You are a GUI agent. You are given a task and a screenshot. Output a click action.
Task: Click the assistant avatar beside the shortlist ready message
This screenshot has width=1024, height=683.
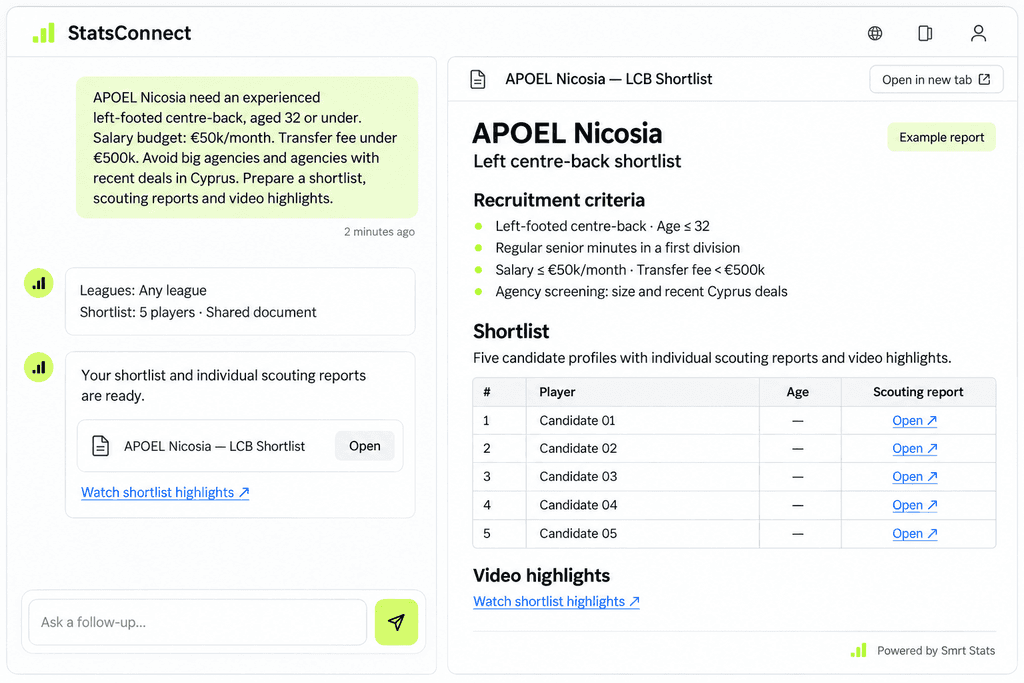[x=39, y=367]
